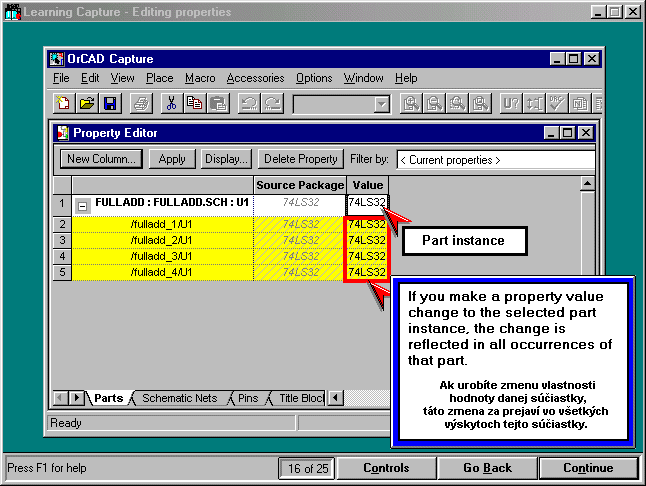Click the Continue button
This screenshot has height=486, width=646.
(588, 468)
